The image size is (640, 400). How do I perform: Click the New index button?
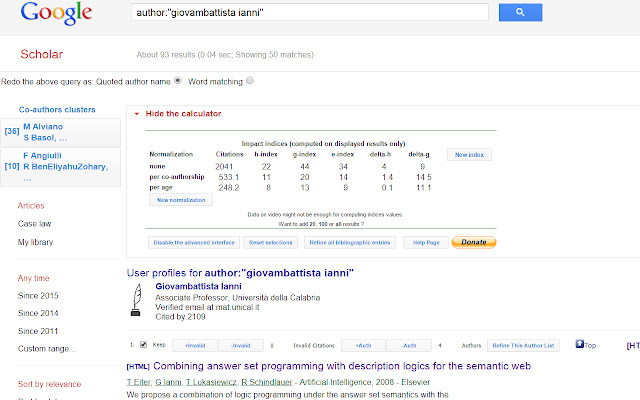tap(469, 155)
